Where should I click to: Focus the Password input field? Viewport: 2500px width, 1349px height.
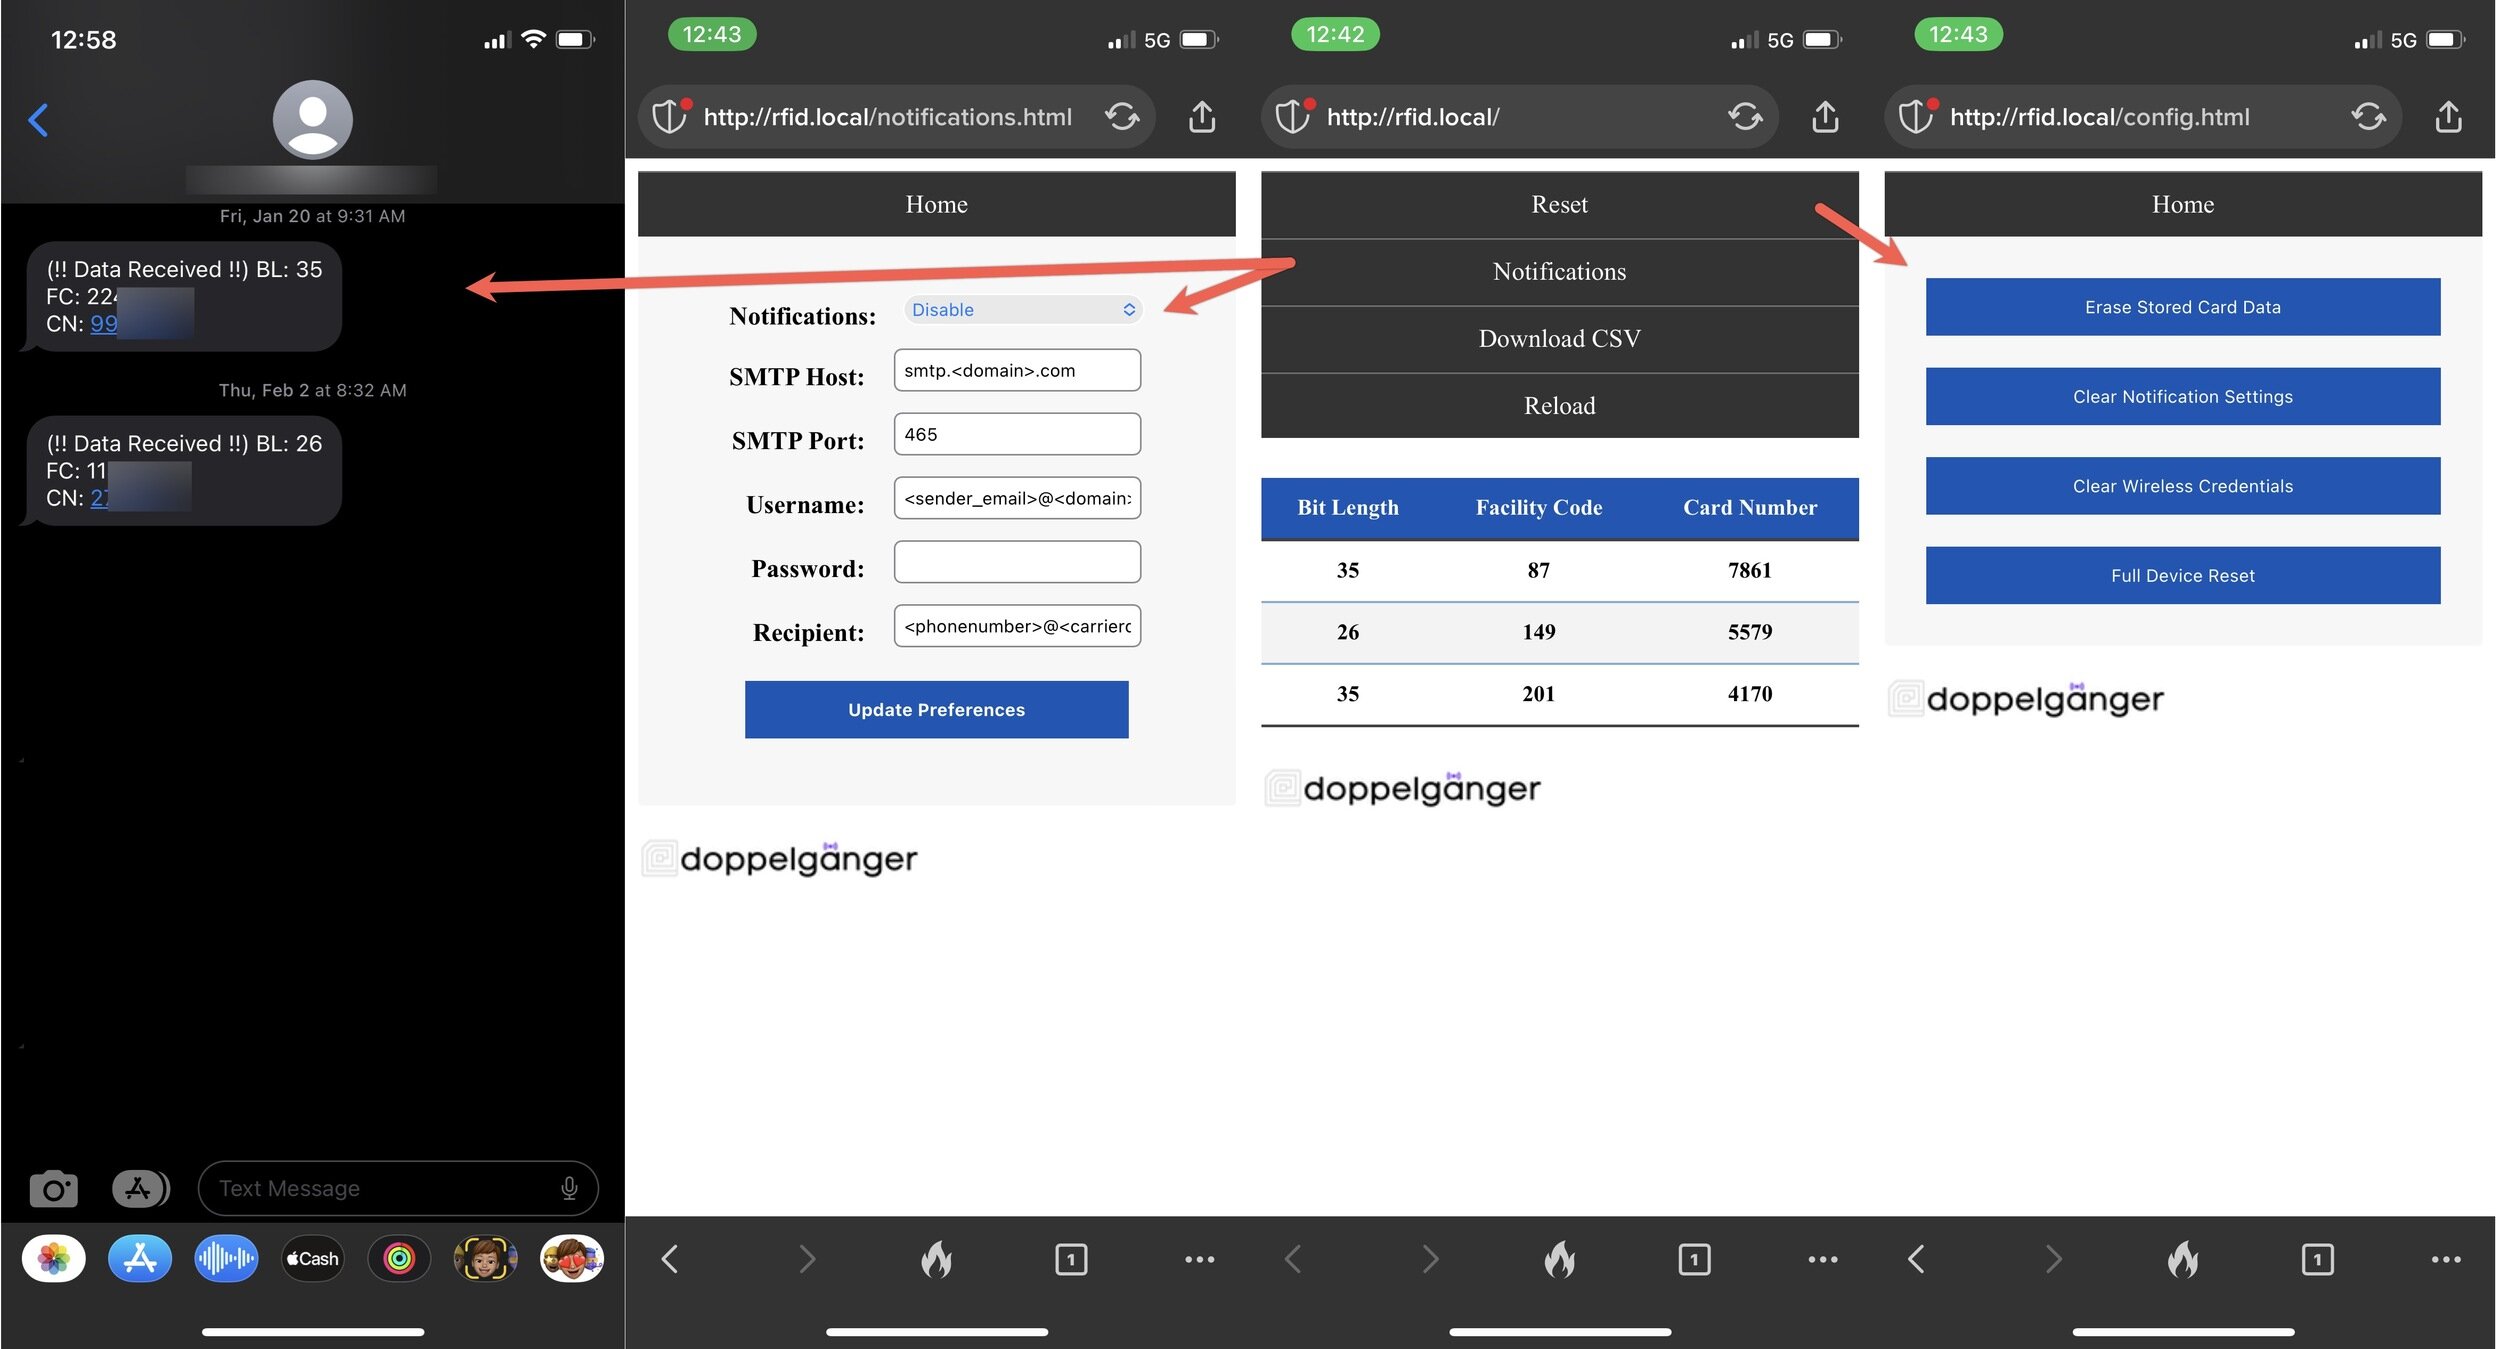(1016, 562)
